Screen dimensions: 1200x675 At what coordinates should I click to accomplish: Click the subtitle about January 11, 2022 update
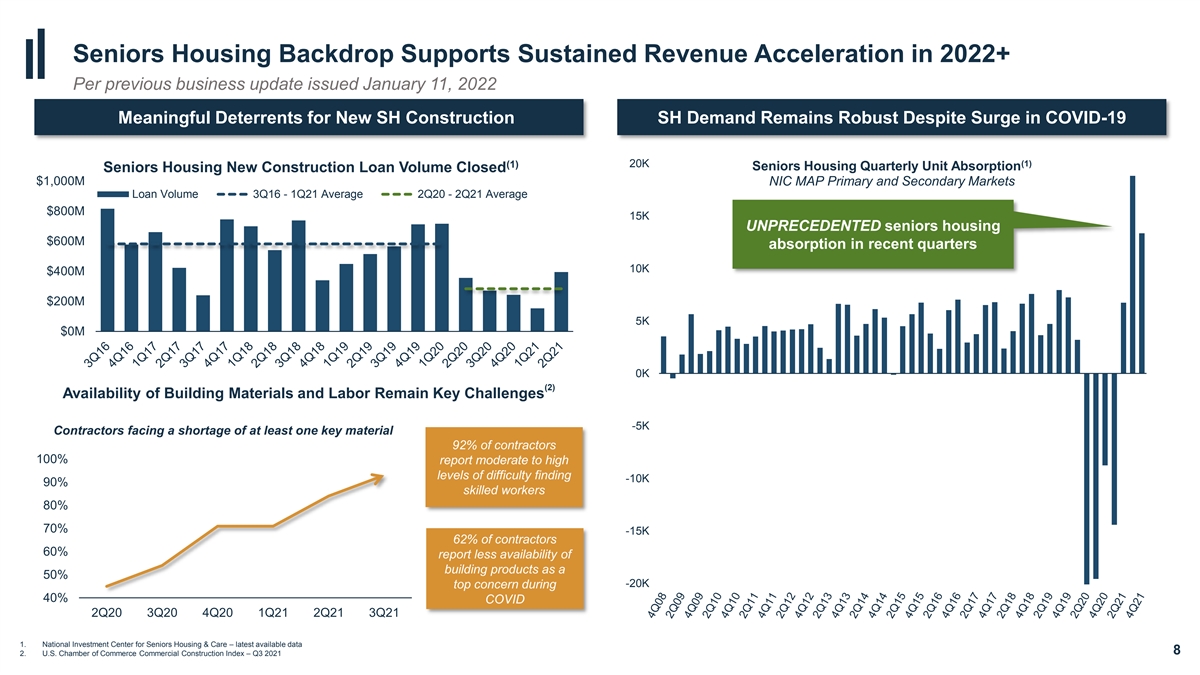pos(286,82)
